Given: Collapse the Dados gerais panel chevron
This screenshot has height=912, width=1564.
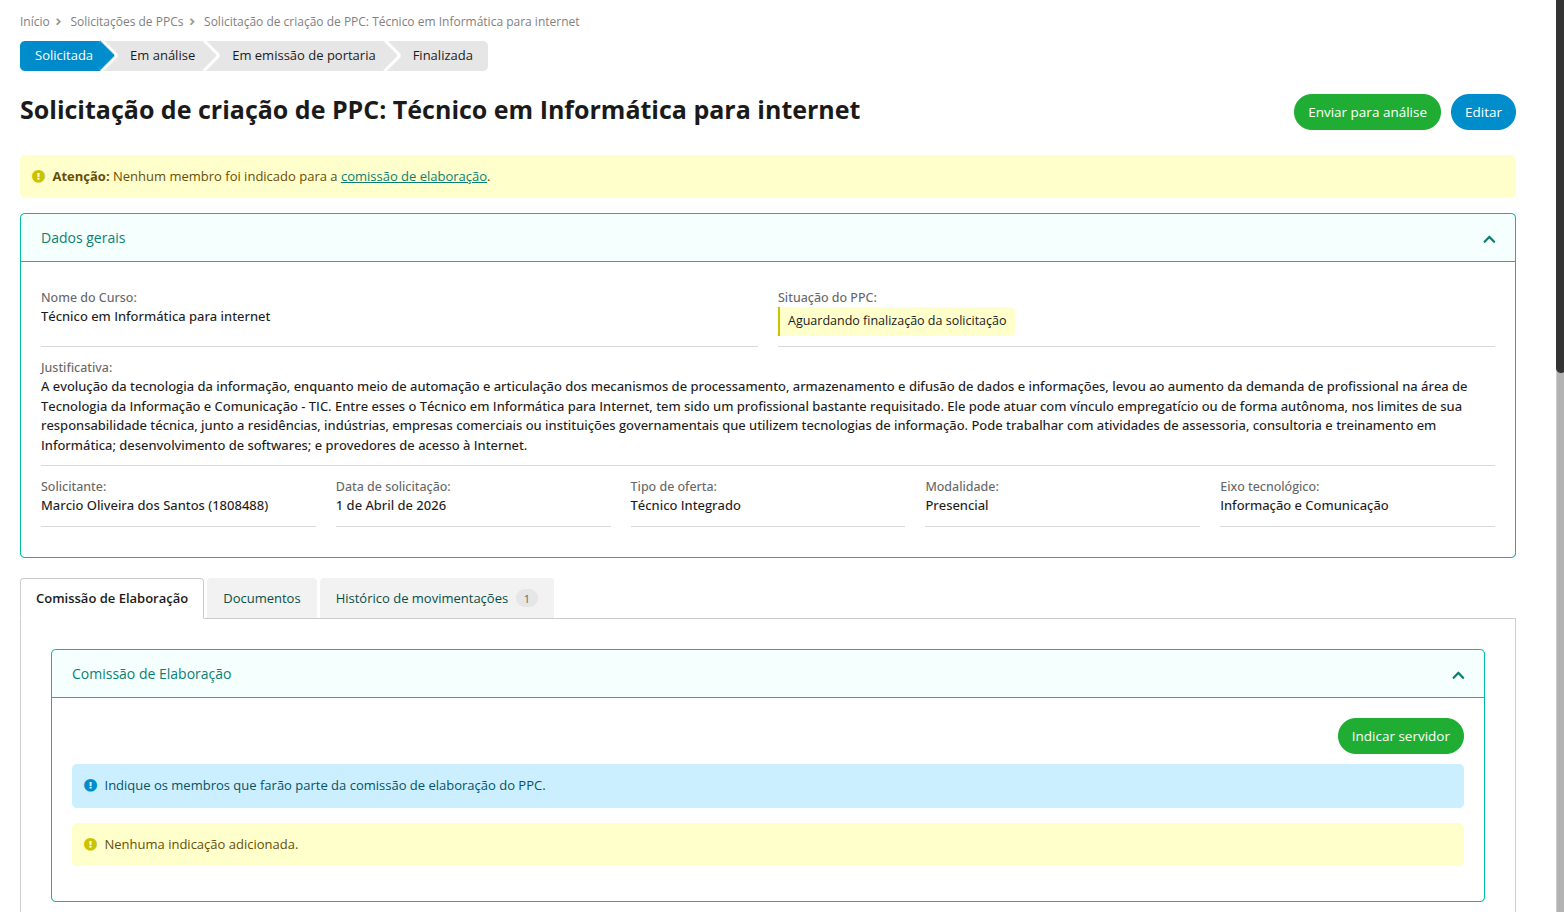Looking at the screenshot, I should (x=1488, y=239).
